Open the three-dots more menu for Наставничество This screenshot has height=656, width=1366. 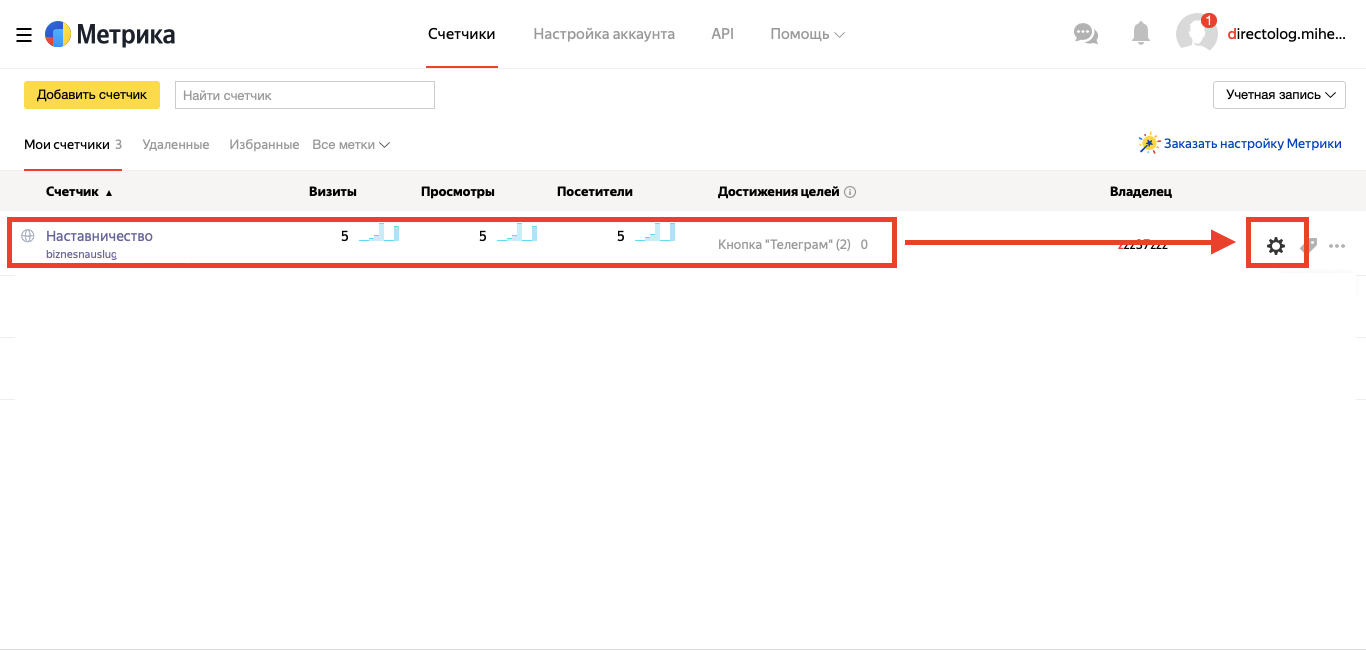tap(1337, 246)
